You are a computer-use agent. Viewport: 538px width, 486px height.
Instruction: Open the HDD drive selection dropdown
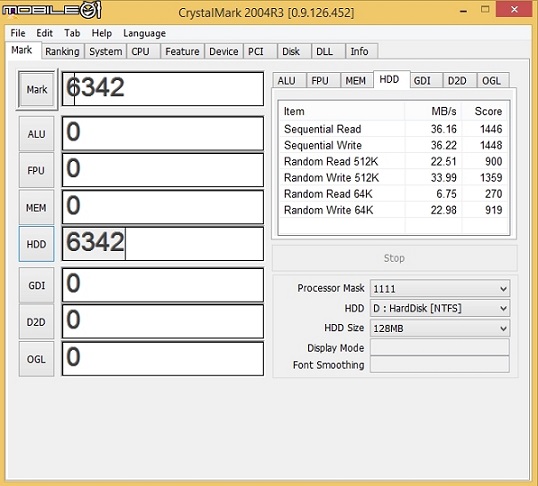tap(440, 308)
